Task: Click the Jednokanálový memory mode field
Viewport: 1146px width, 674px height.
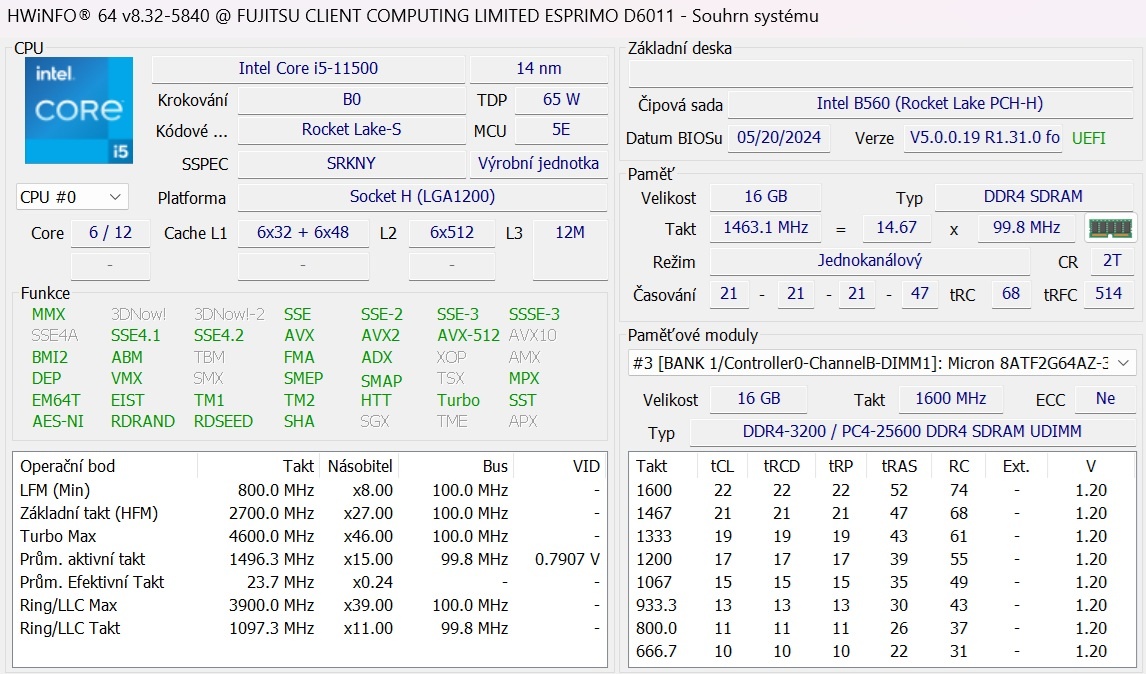Action: [x=869, y=261]
